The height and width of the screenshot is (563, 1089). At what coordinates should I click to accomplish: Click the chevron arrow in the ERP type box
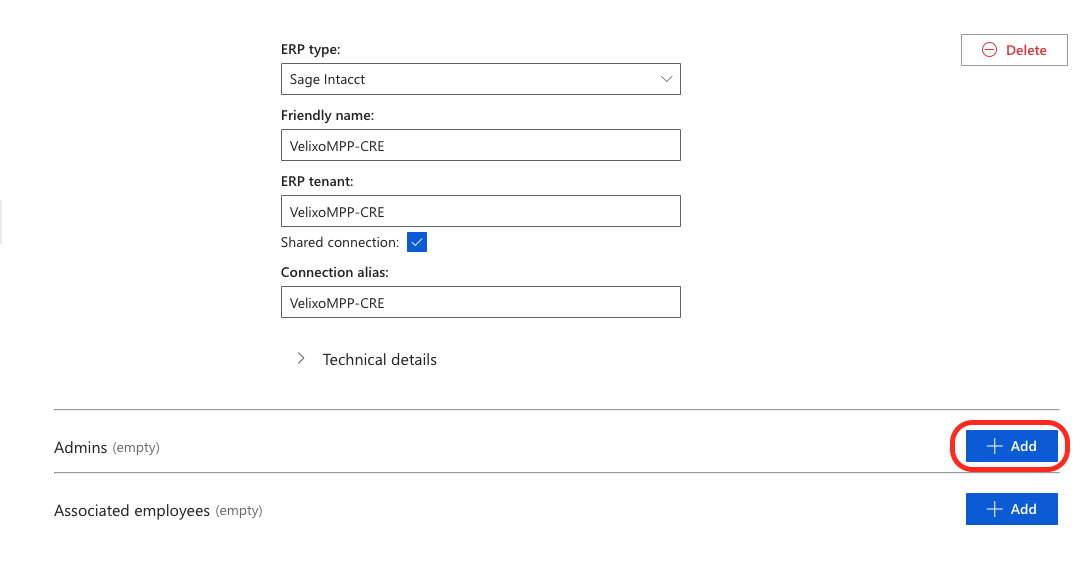click(x=667, y=79)
